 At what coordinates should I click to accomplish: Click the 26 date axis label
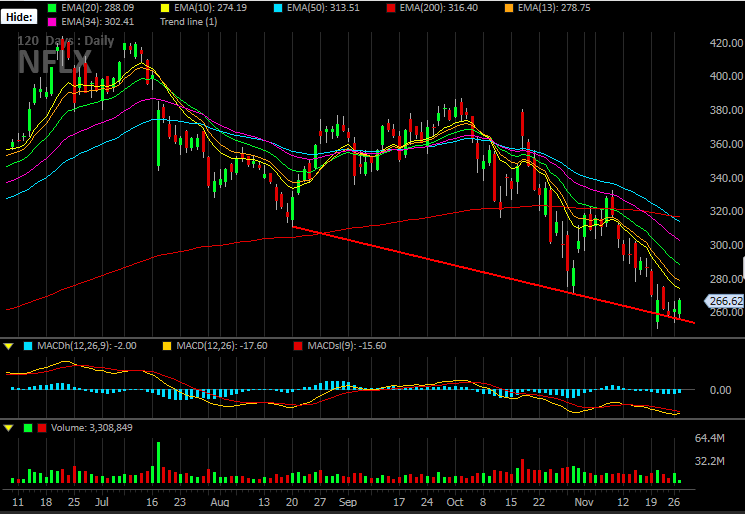(674, 502)
